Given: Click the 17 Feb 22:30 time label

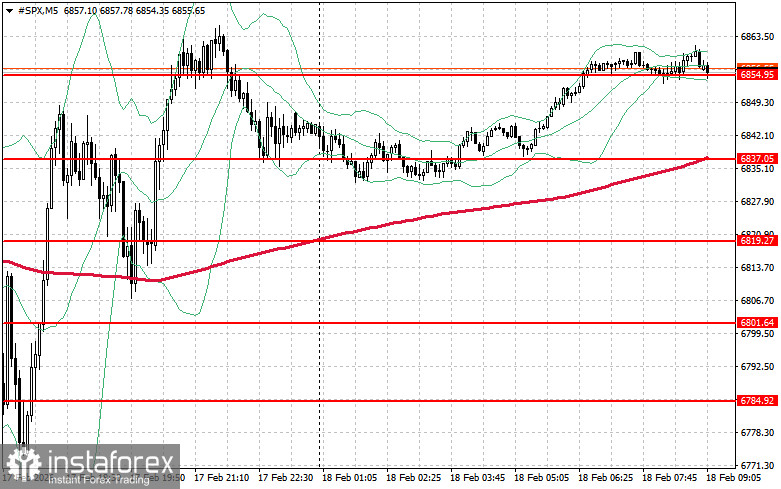Looking at the screenshot, I should click(285, 478).
